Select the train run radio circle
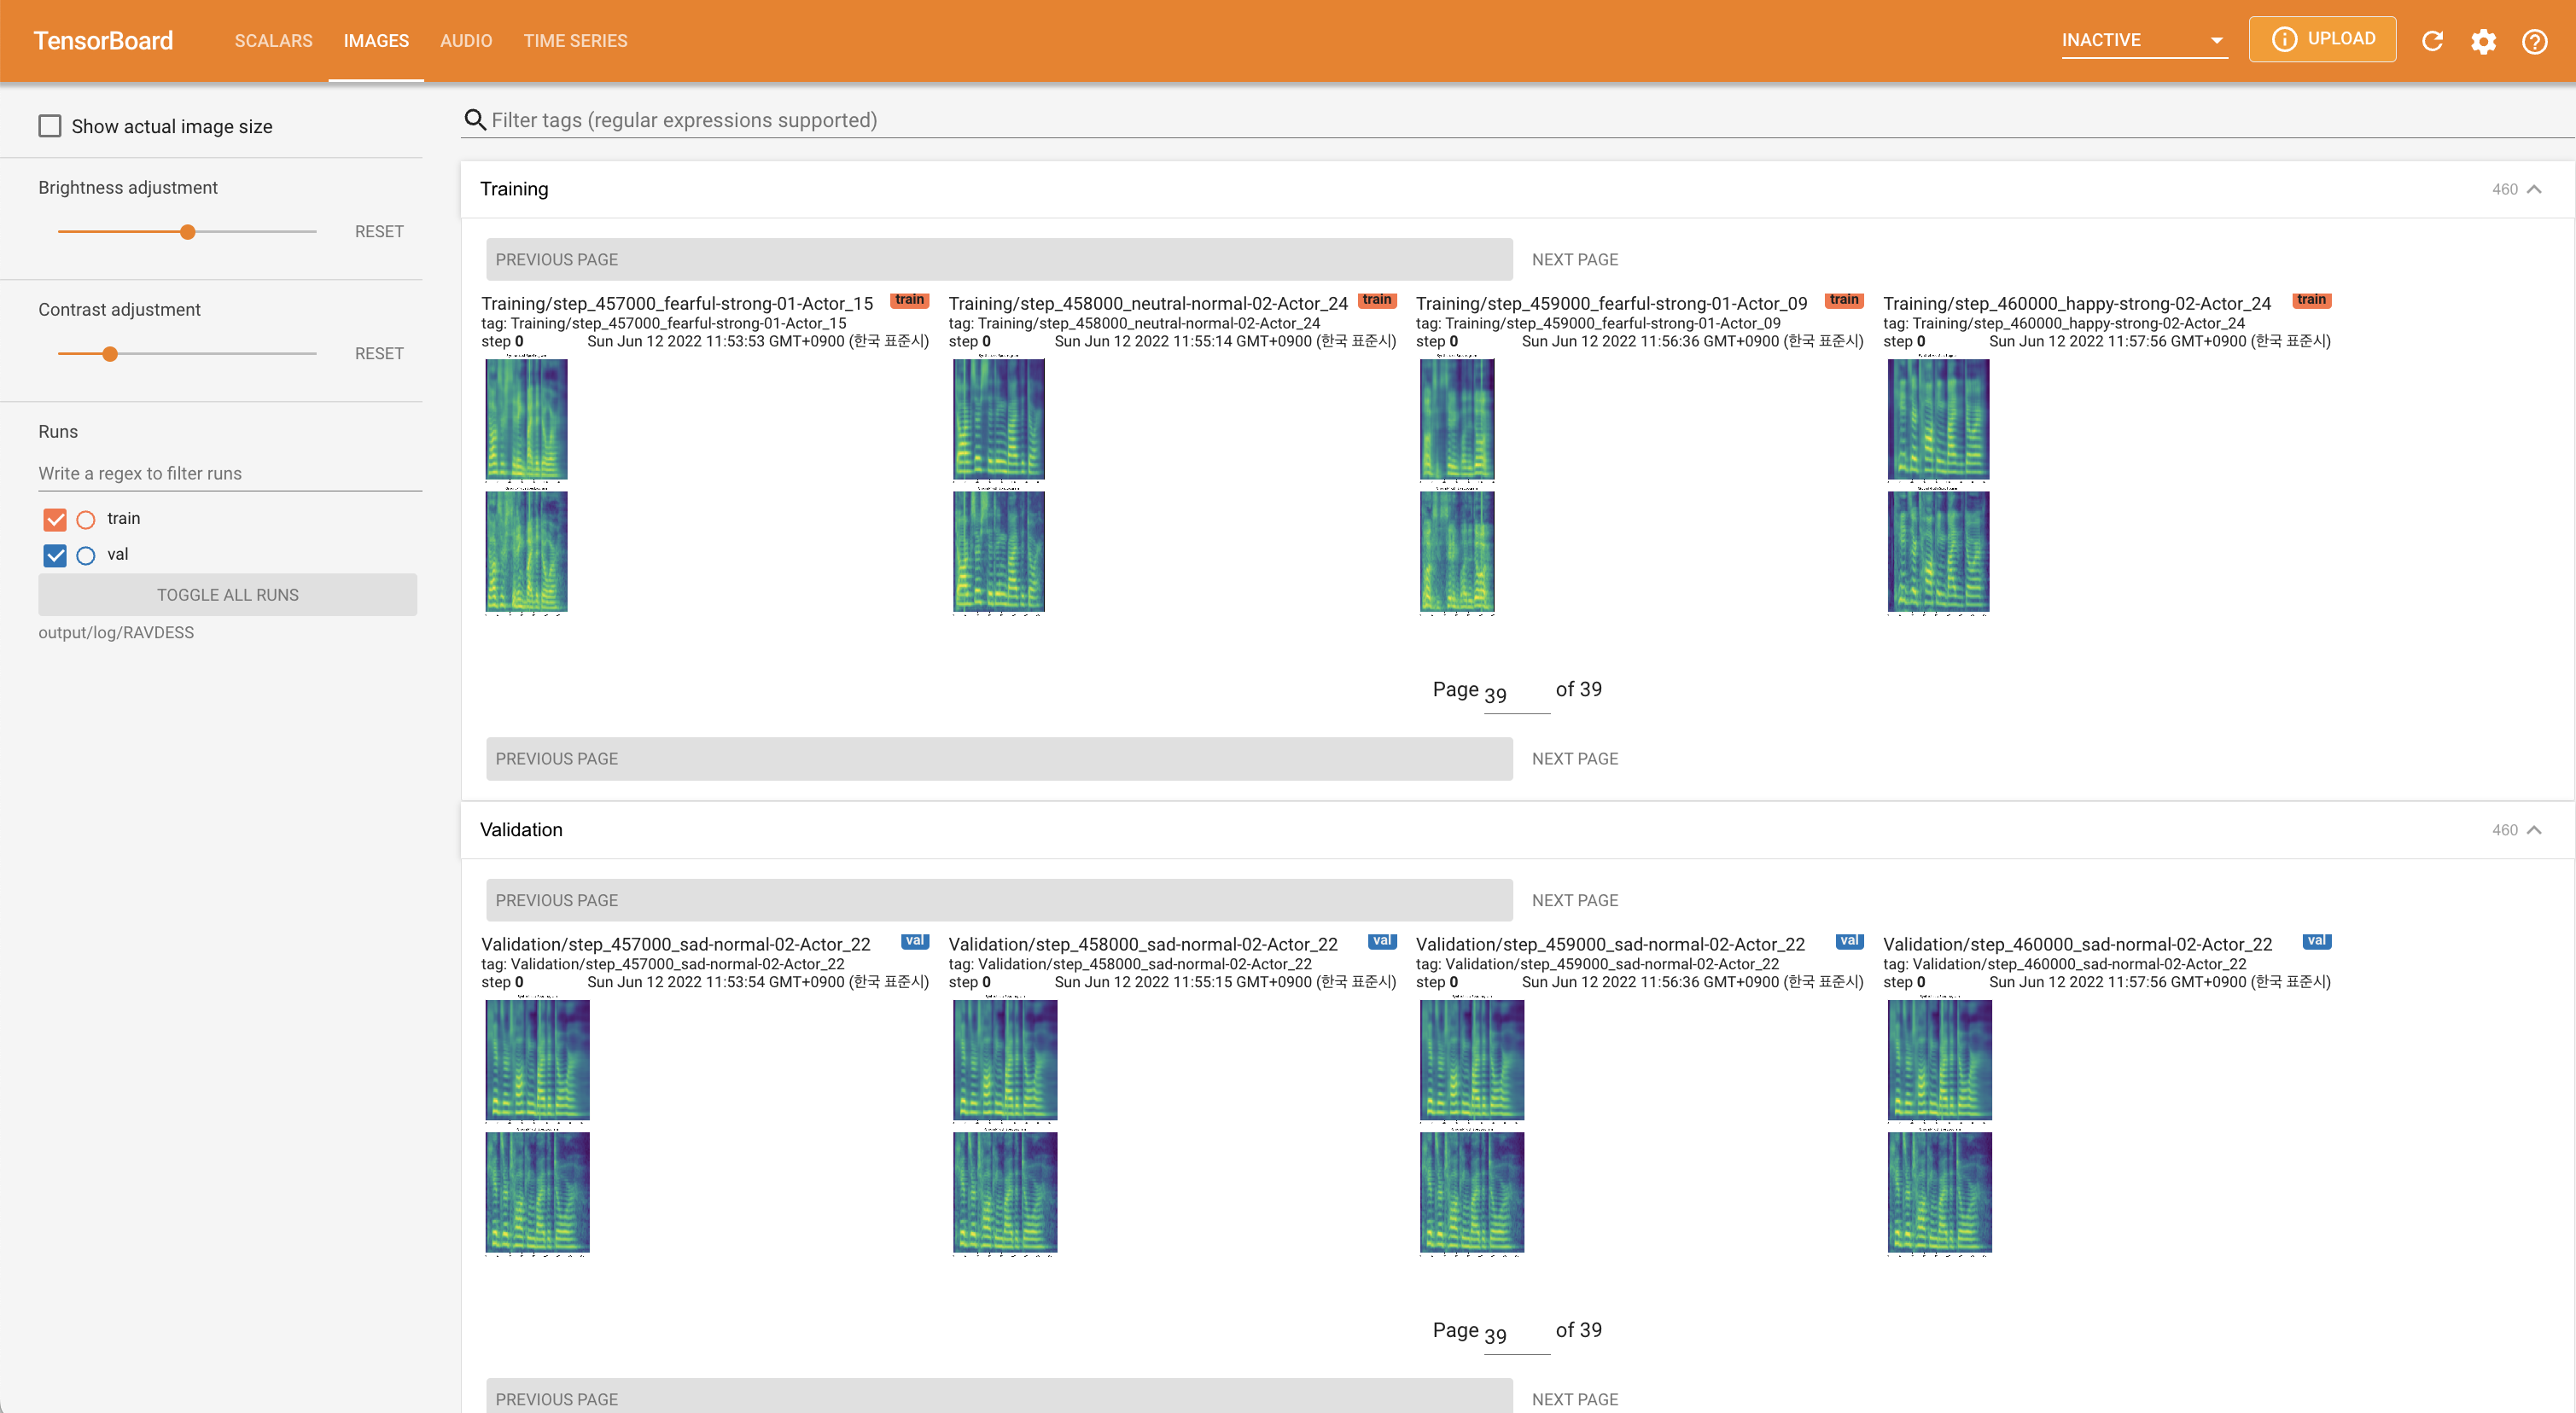This screenshot has height=1413, width=2576. (x=86, y=519)
